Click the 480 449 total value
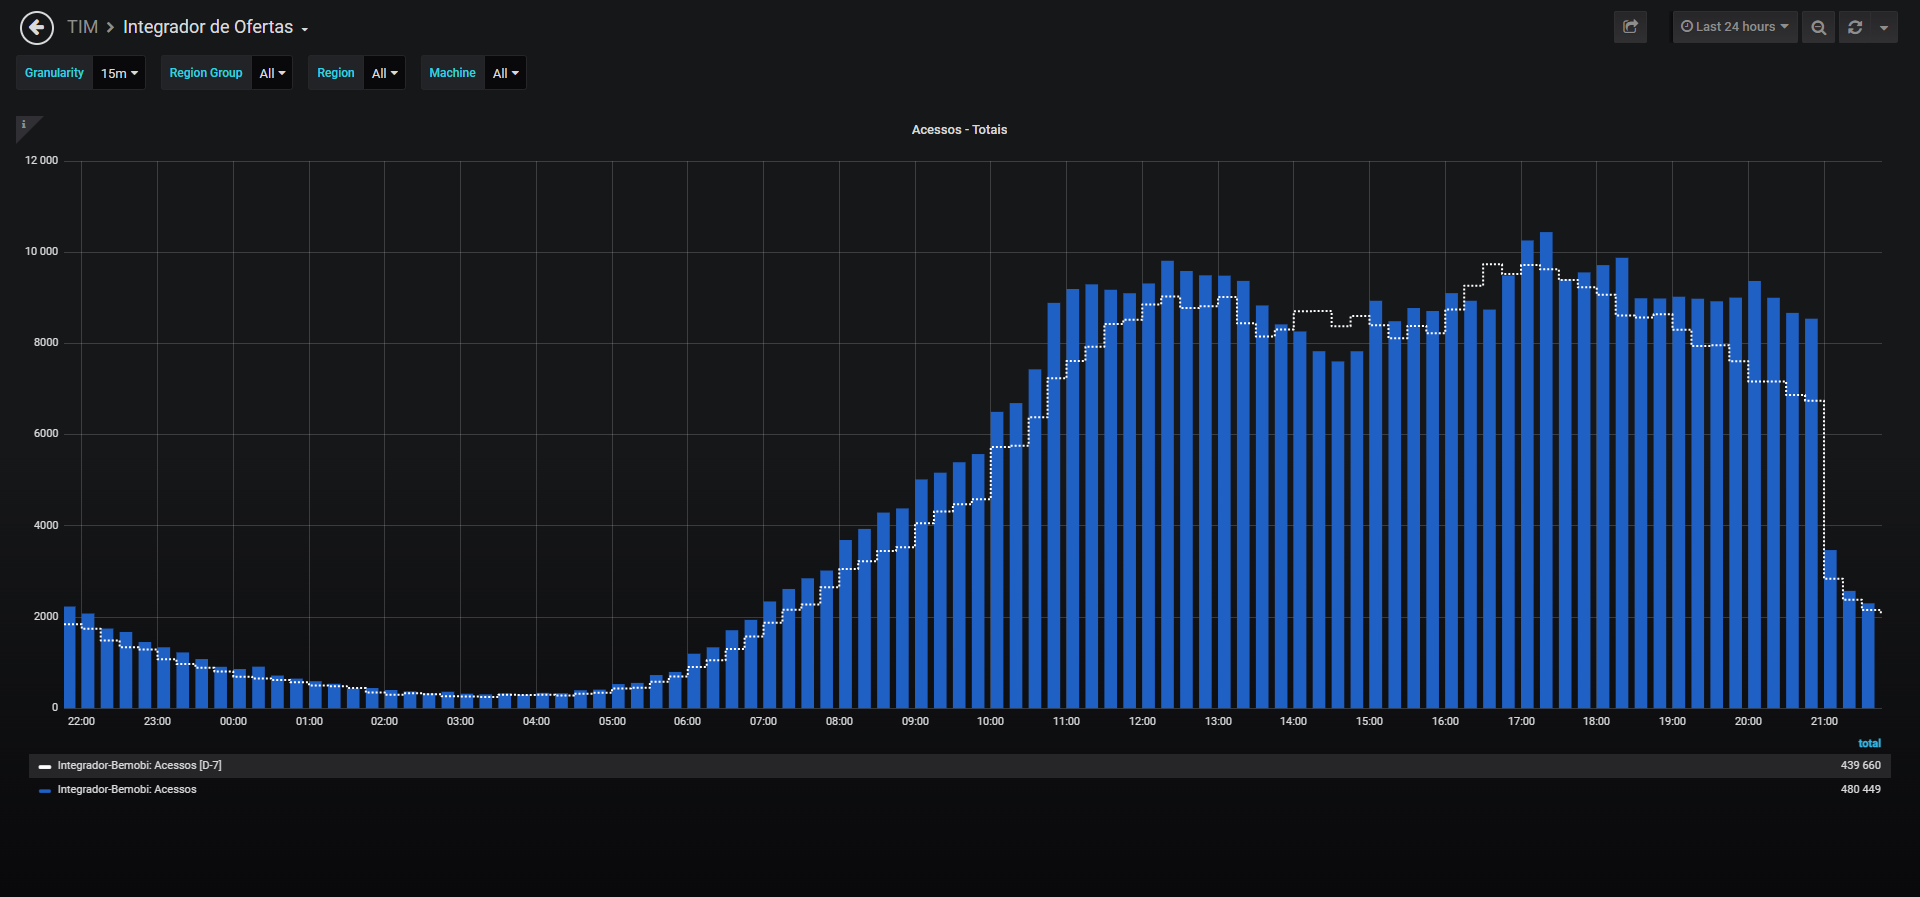The image size is (1920, 897). pyautogui.click(x=1860, y=790)
